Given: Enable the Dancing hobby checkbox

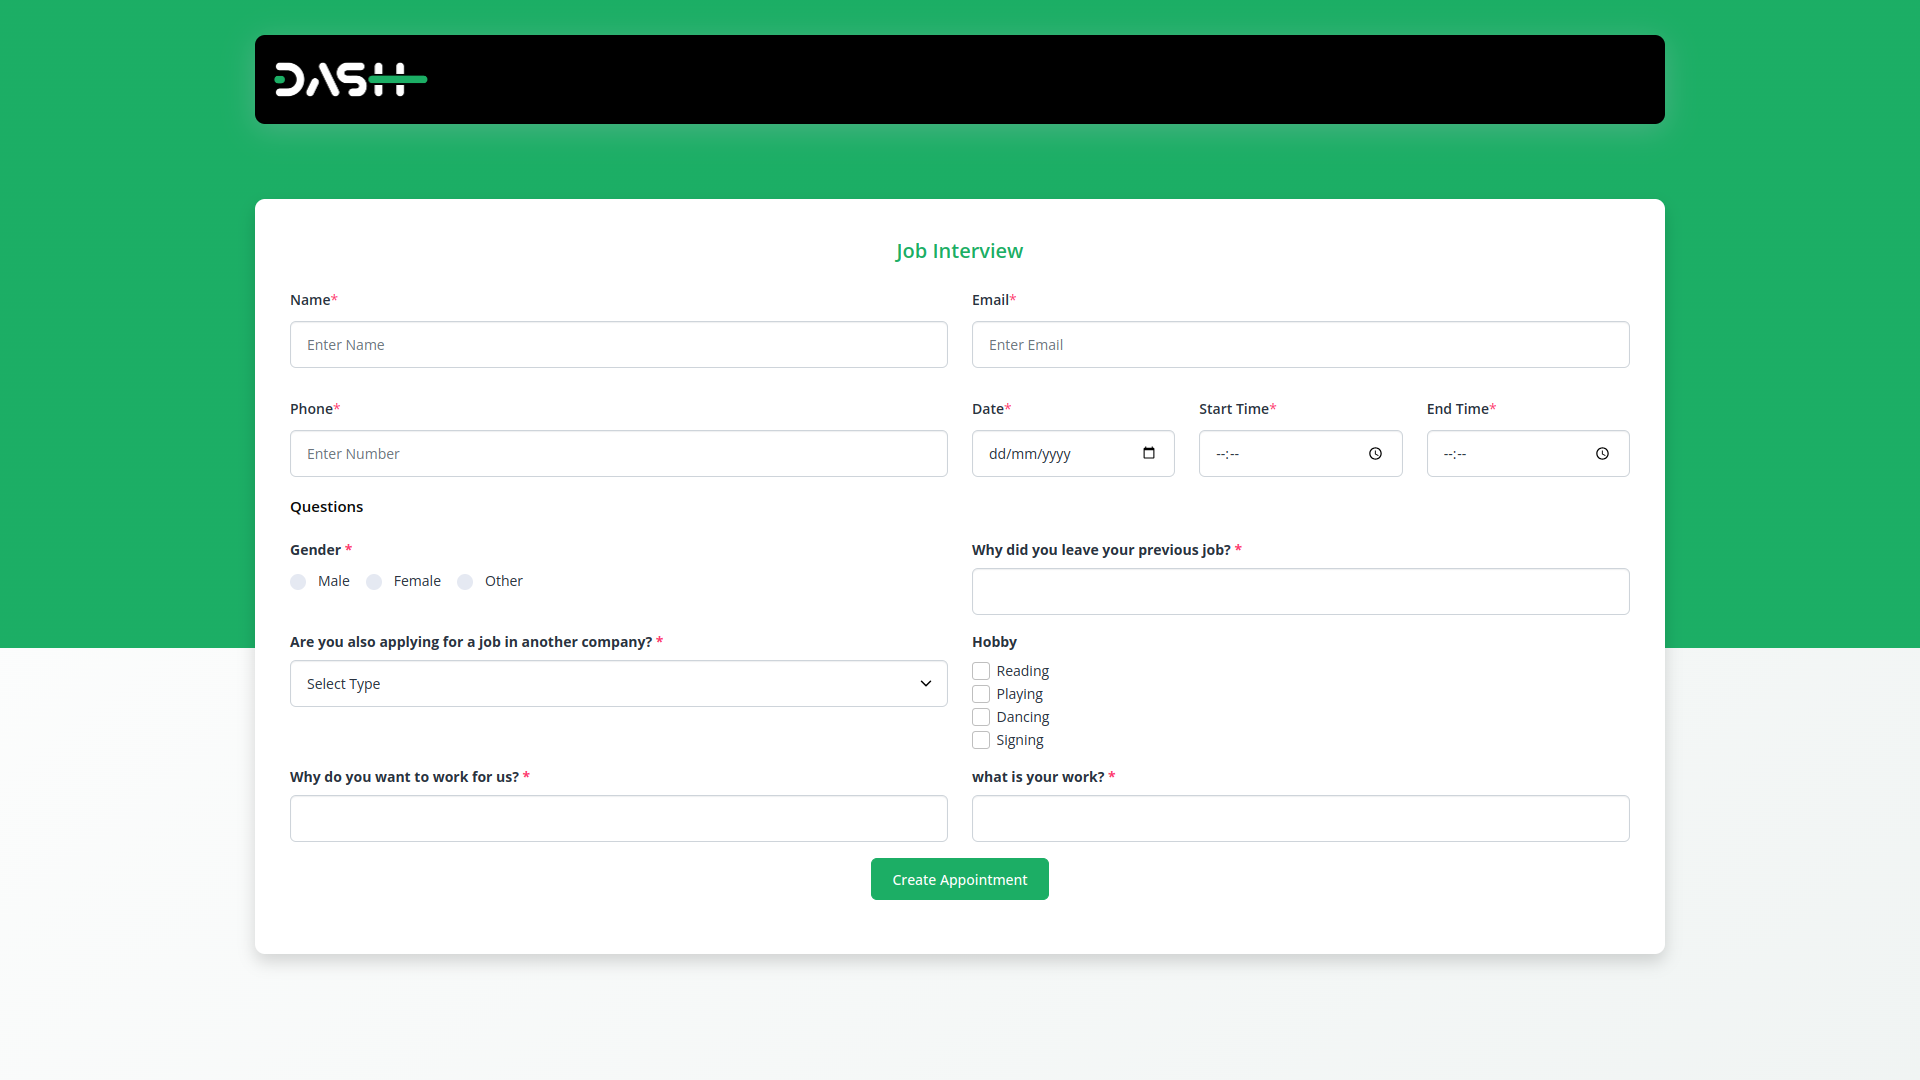Looking at the screenshot, I should pyautogui.click(x=981, y=717).
